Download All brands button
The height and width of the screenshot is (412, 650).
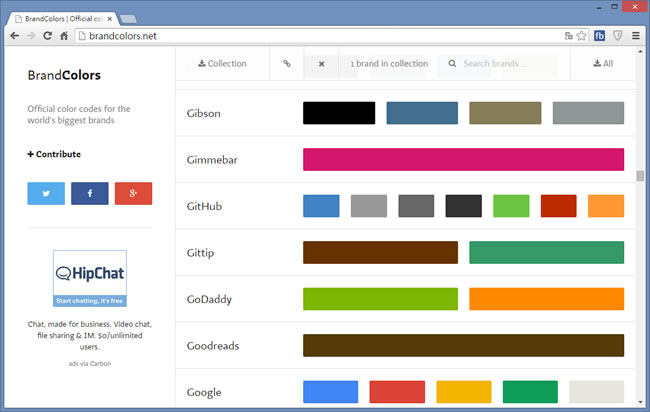[x=603, y=64]
